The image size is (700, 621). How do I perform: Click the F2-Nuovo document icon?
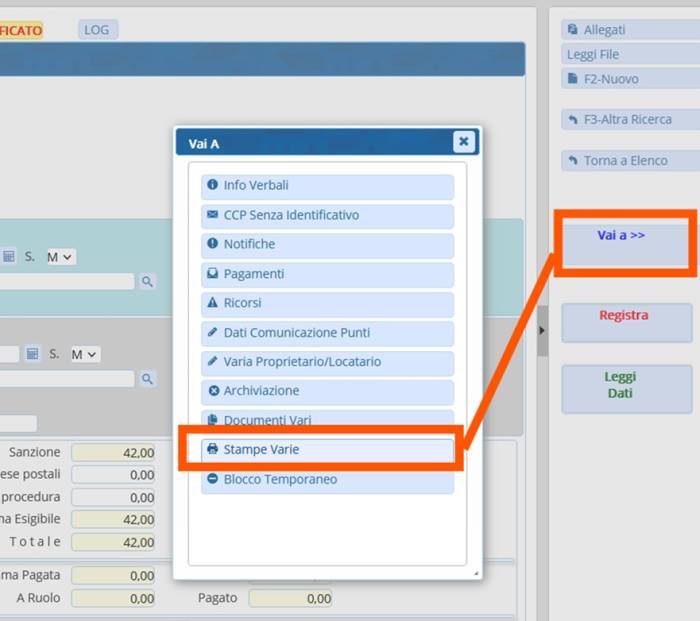[x=572, y=78]
